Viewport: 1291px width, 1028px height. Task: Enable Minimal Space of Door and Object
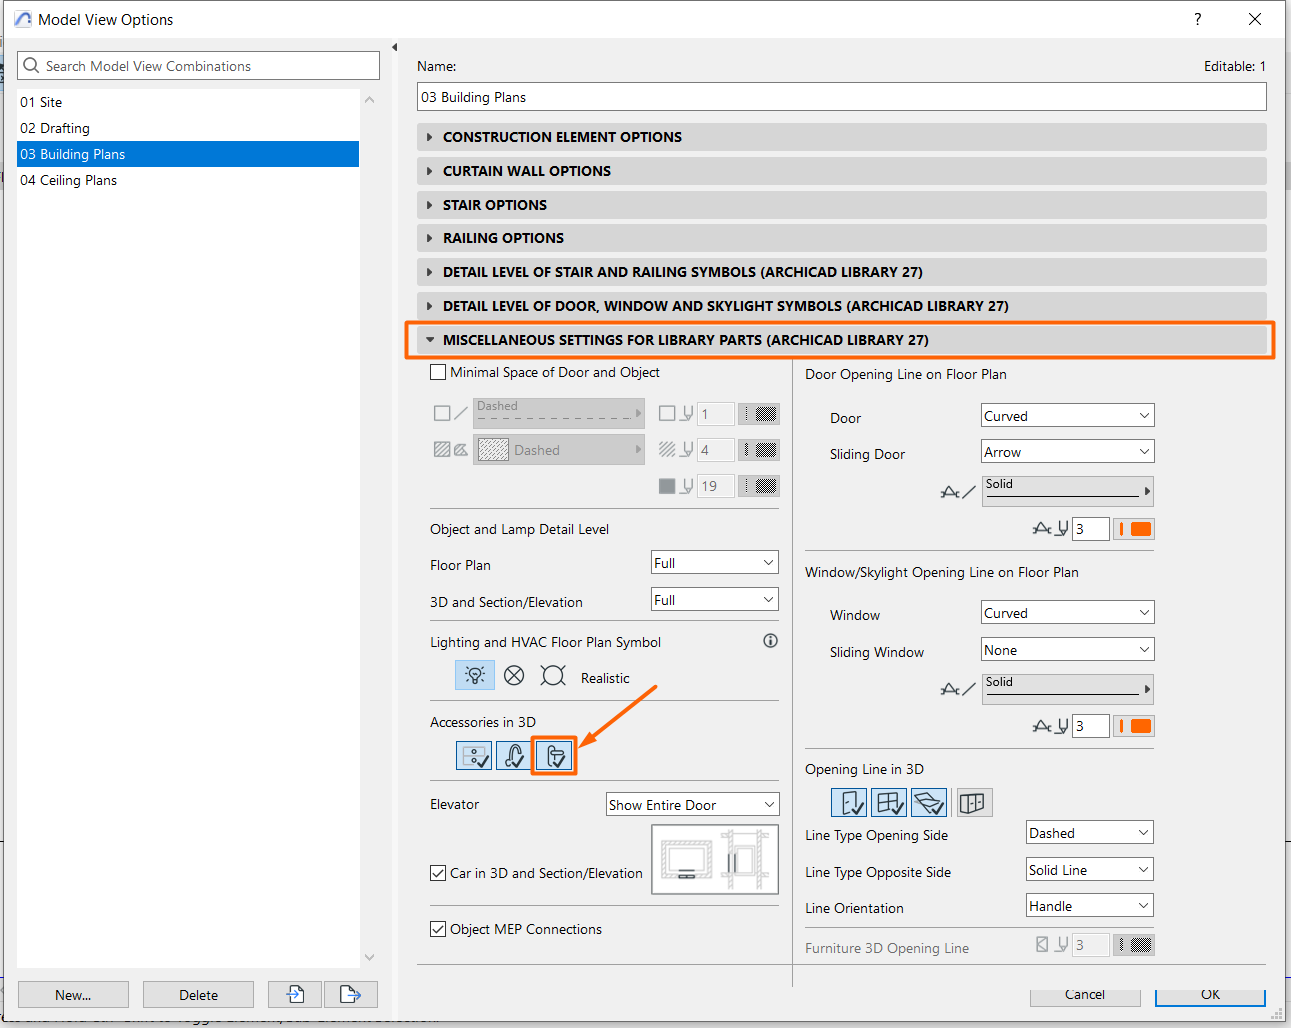click(x=438, y=372)
